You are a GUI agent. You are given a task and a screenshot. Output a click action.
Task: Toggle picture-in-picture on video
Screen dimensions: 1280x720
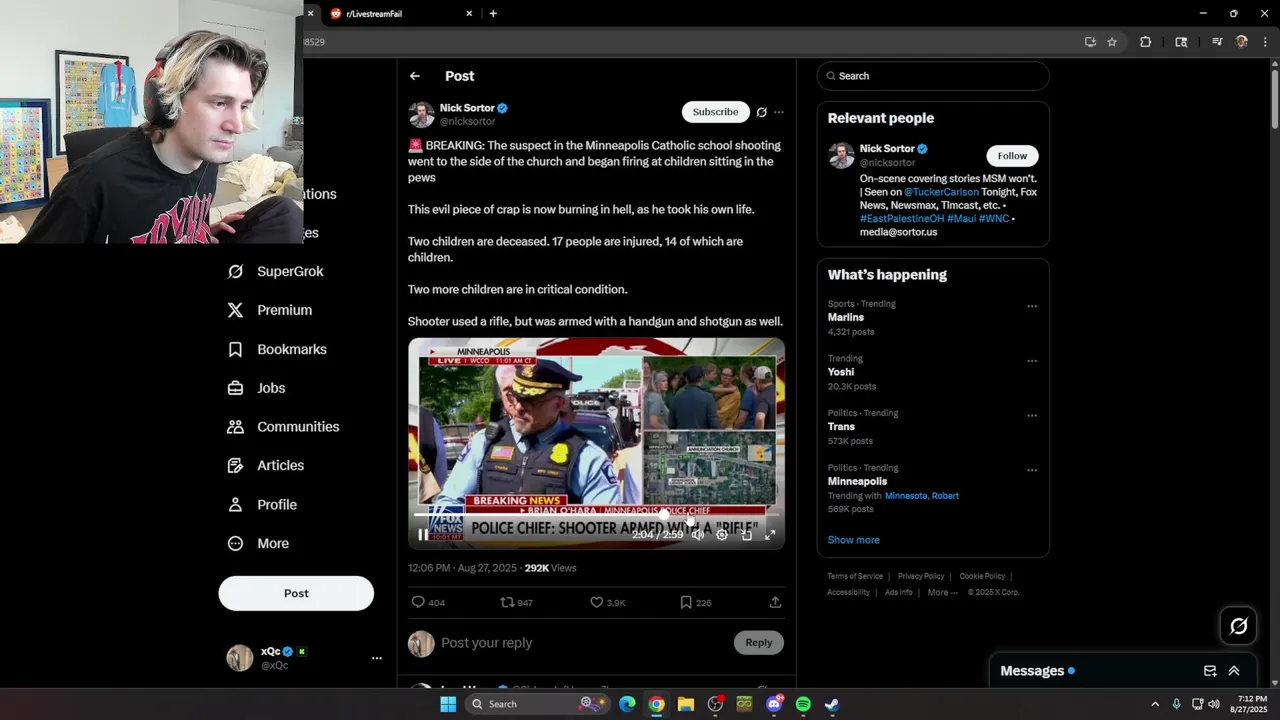point(746,535)
